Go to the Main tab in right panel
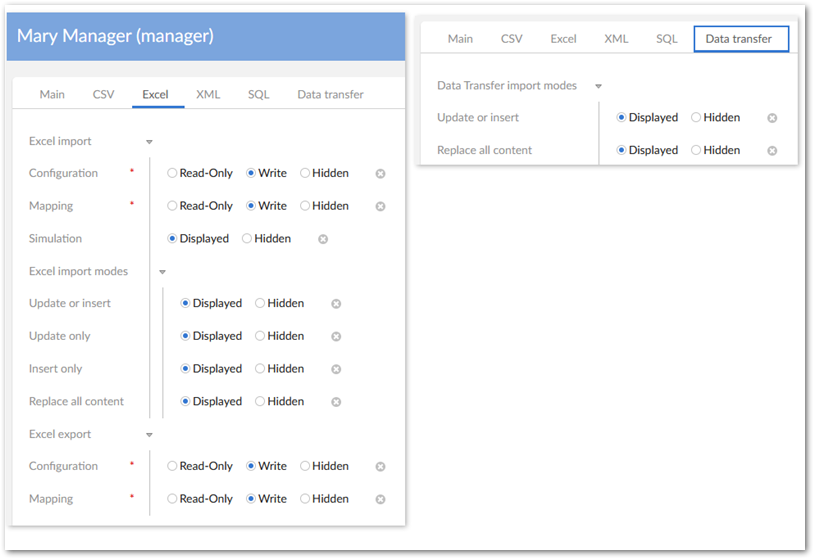The image size is (814, 559). 460,39
